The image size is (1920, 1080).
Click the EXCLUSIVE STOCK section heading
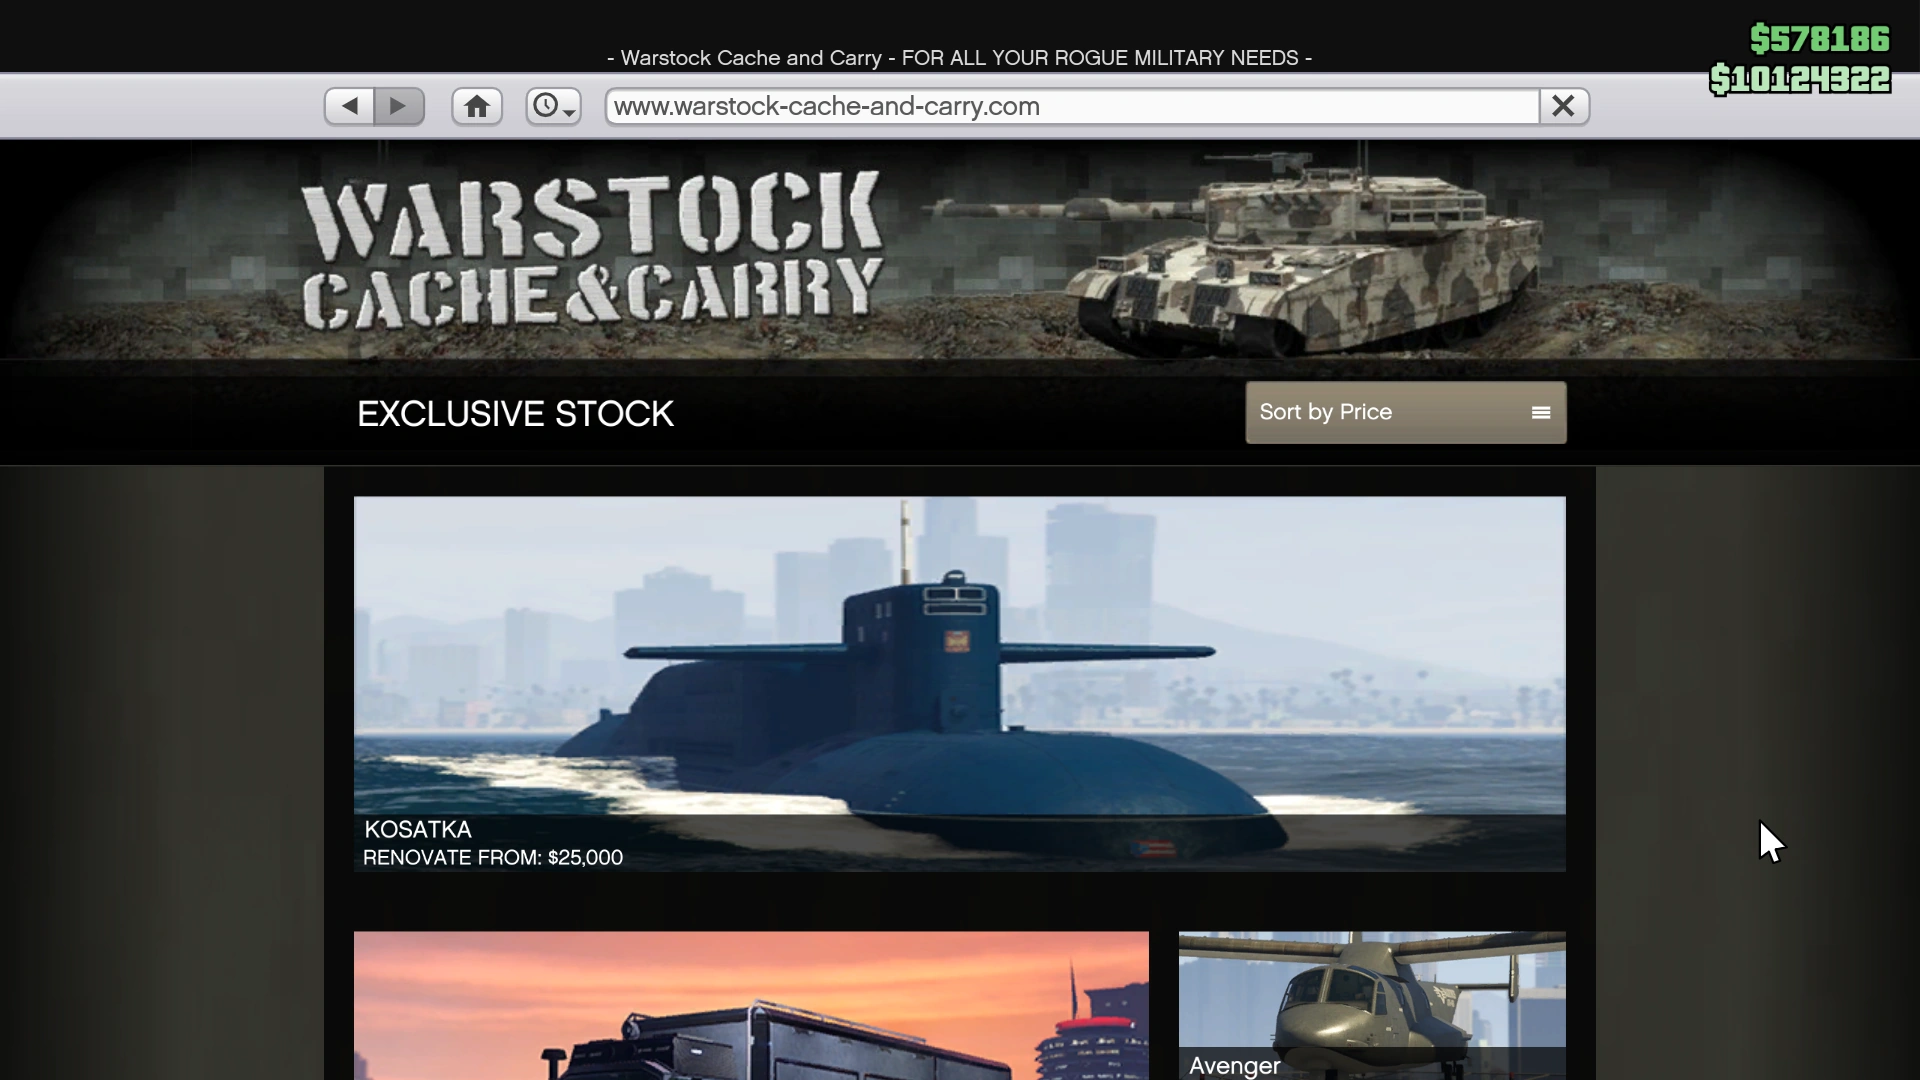(x=515, y=414)
